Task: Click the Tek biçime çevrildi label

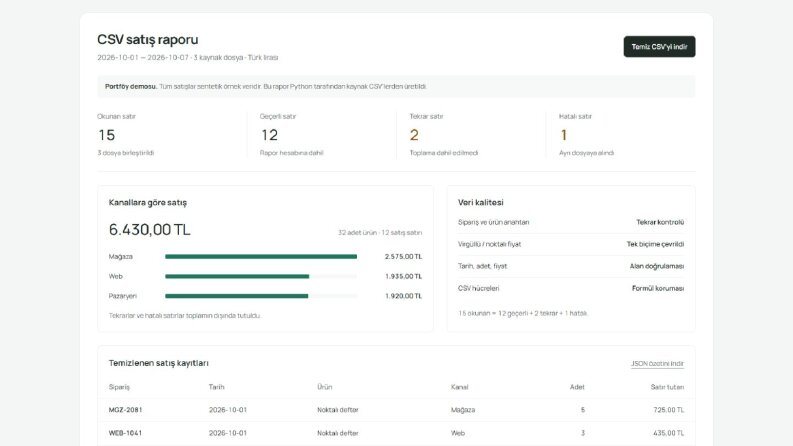Action: click(x=655, y=244)
